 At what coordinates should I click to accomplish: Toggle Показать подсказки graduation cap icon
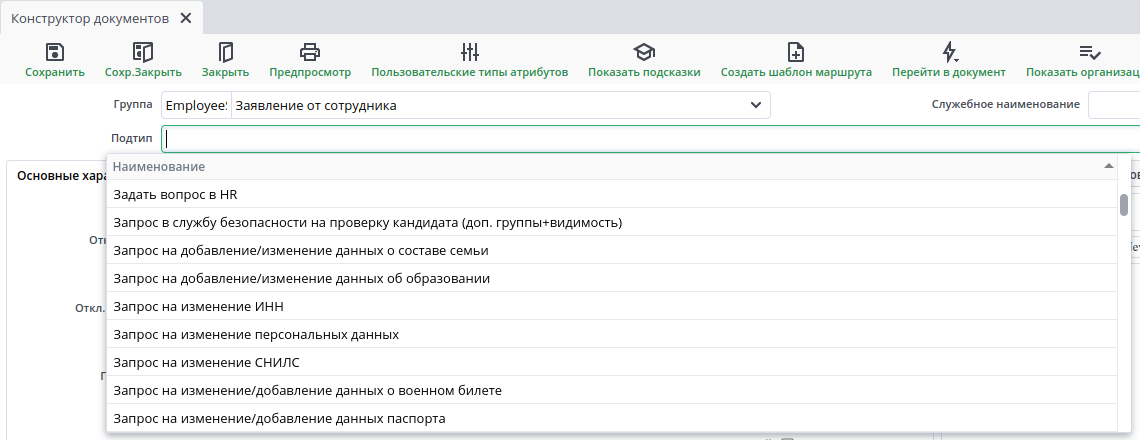click(x=644, y=52)
